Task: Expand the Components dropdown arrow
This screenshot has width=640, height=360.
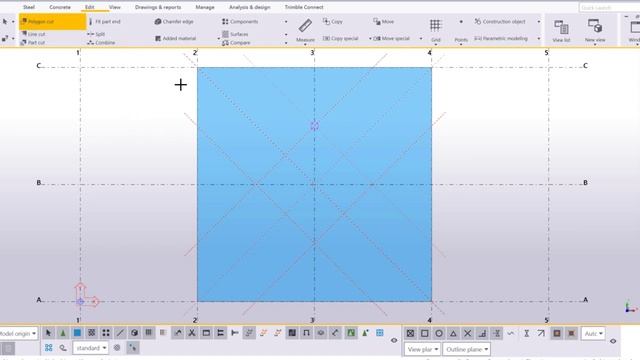Action: 286,22
